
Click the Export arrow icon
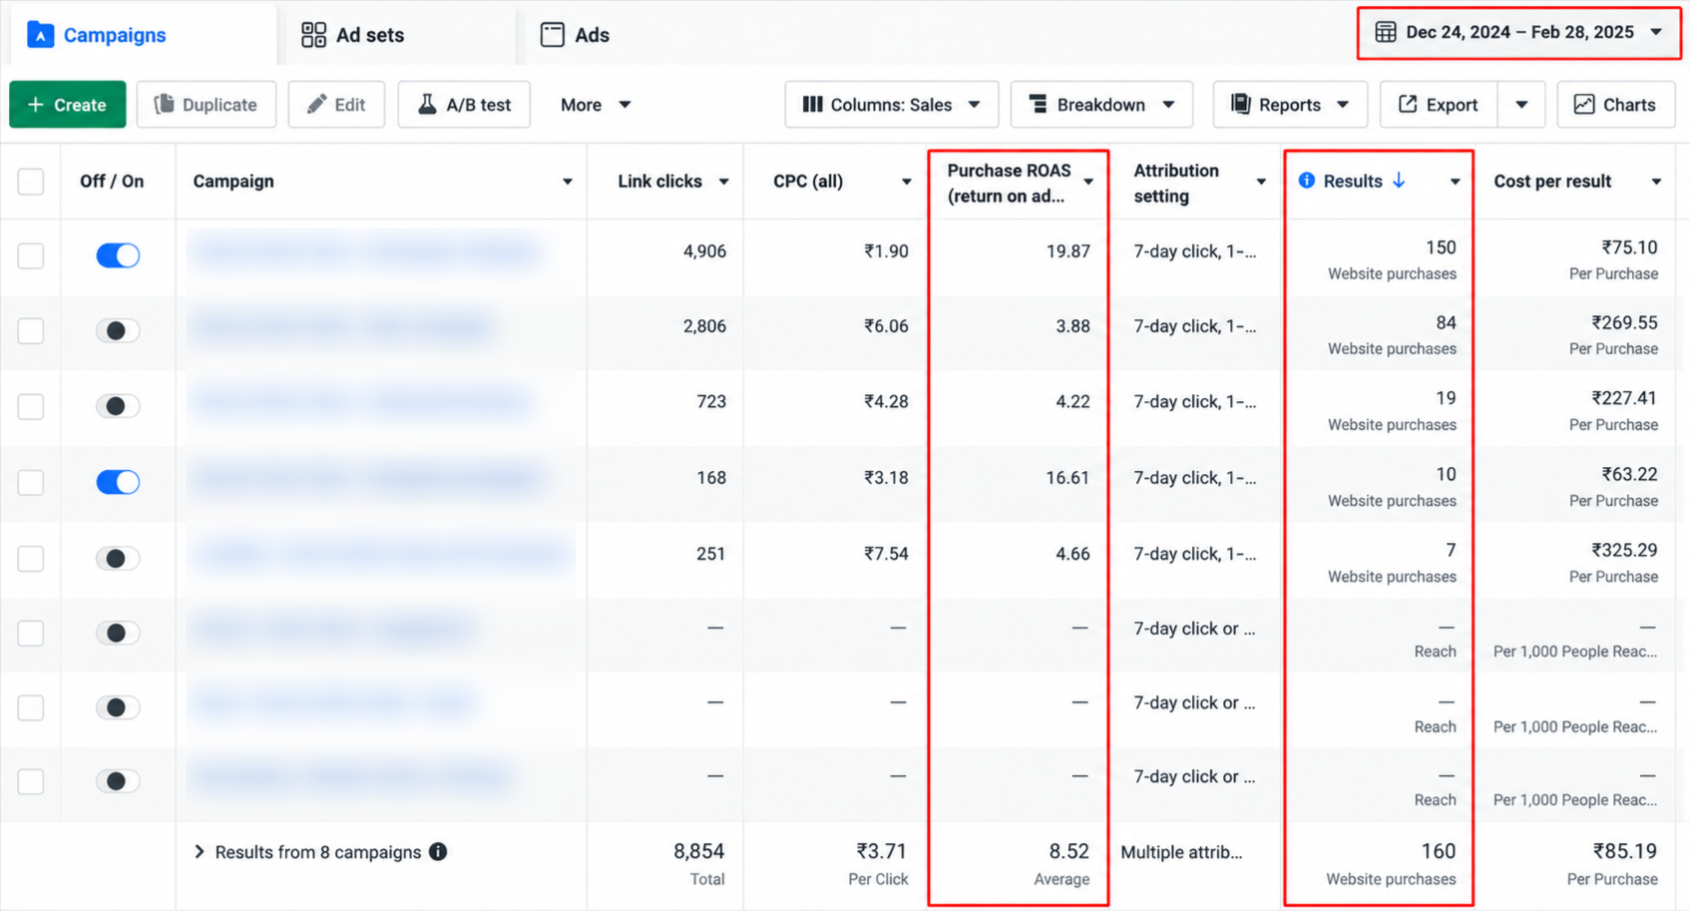pyautogui.click(x=1407, y=104)
